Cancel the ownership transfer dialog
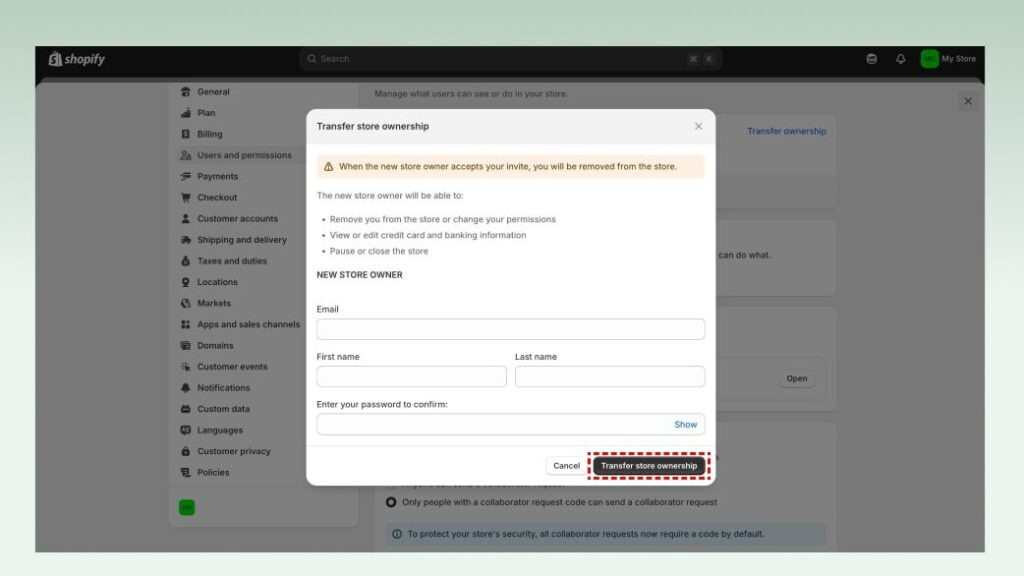Screen dimensions: 1024x576 tap(566, 465)
